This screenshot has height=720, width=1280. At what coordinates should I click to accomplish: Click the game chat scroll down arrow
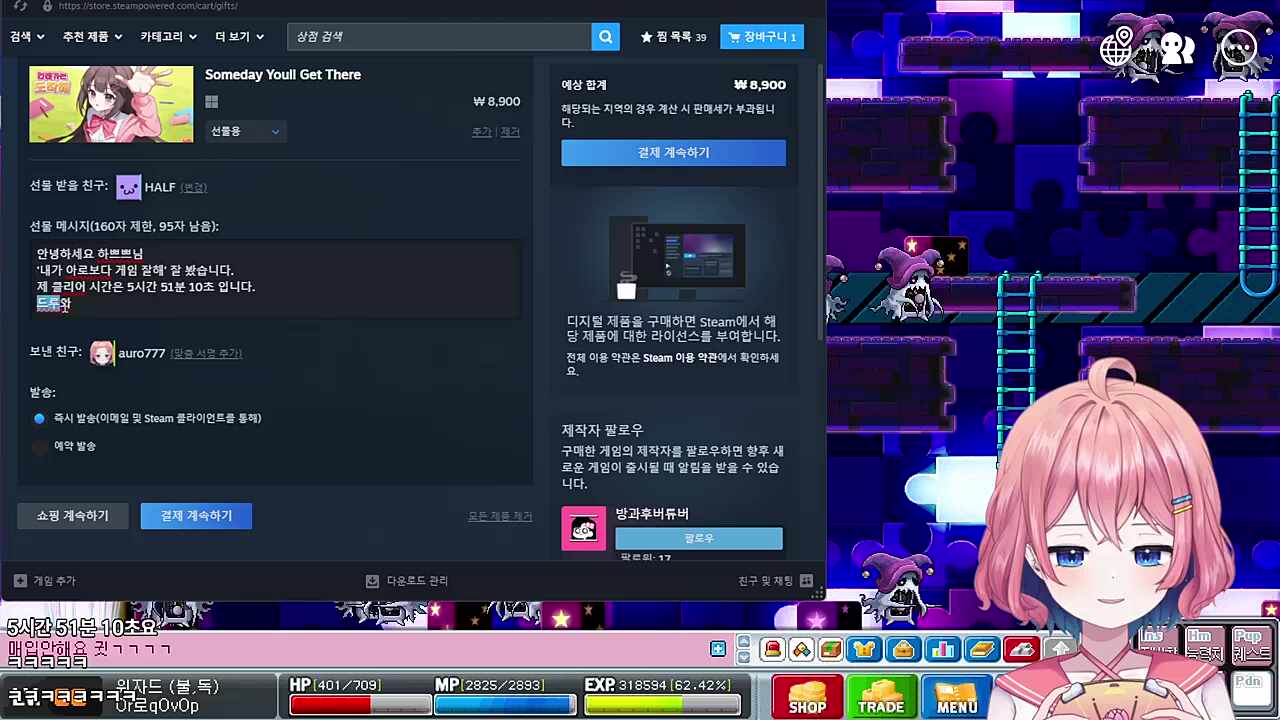[x=743, y=657]
